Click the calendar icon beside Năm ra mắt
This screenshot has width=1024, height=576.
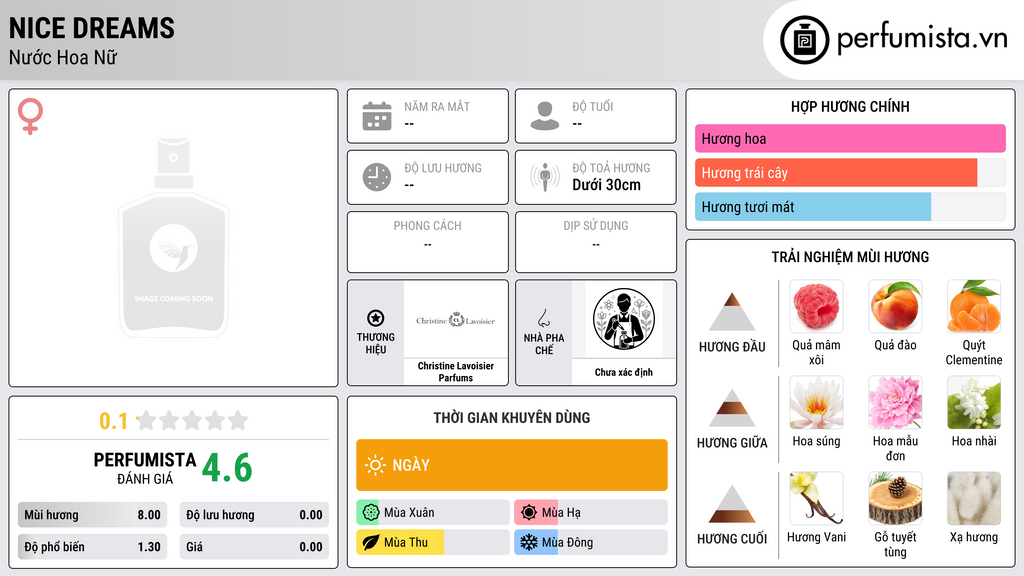coord(377,116)
